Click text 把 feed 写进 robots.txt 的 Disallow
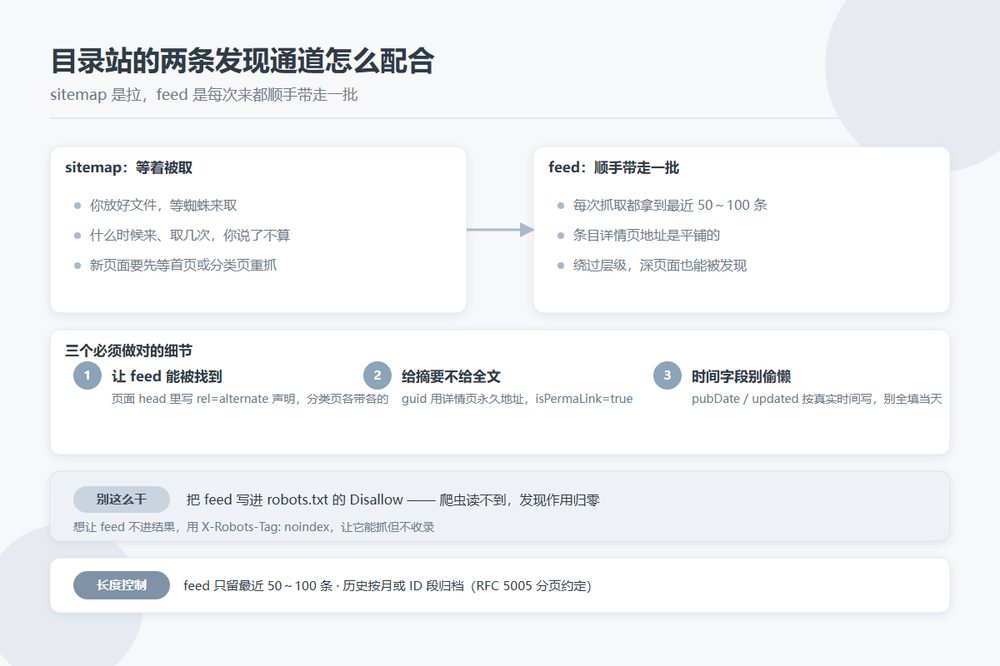The width and height of the screenshot is (1000, 666). click(x=295, y=500)
